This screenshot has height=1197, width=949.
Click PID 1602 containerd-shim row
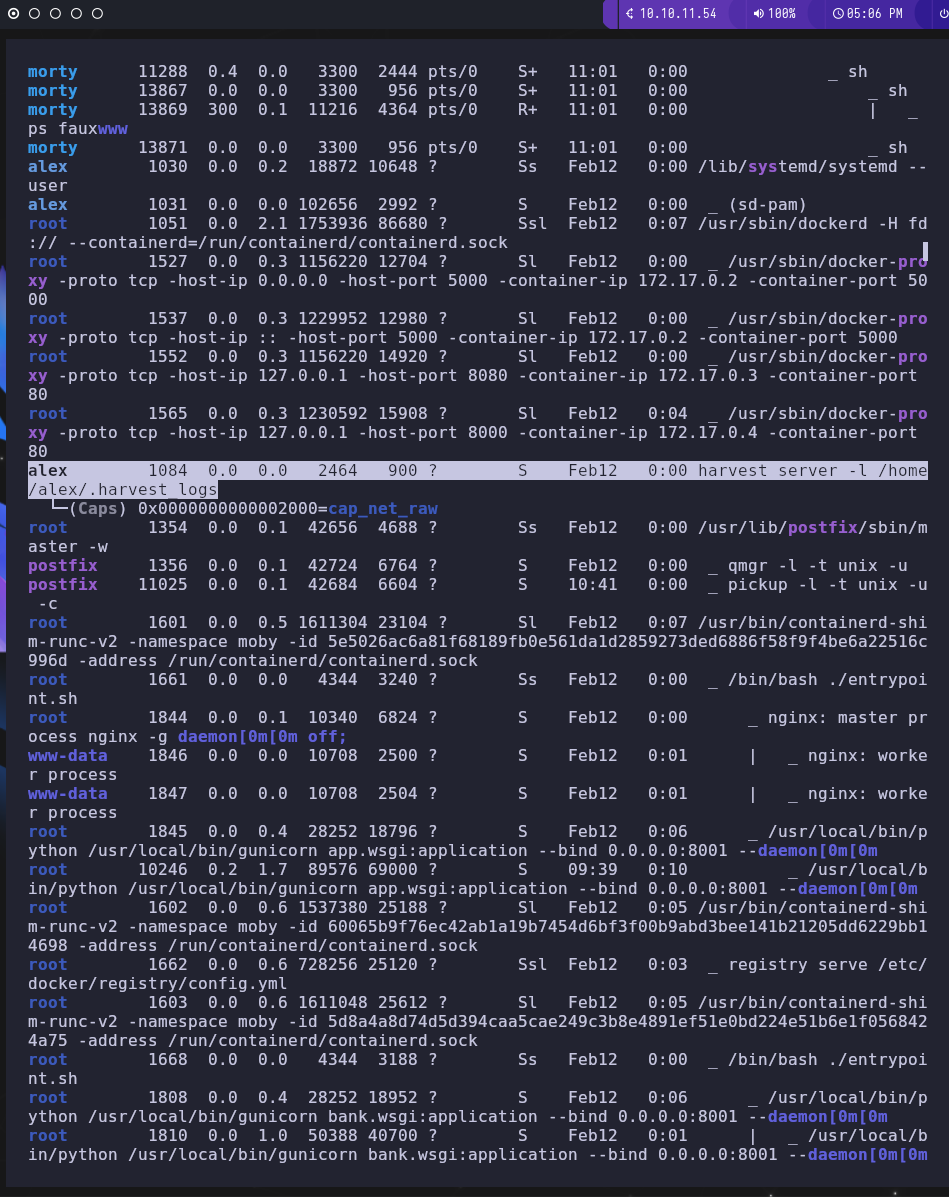(x=168, y=908)
